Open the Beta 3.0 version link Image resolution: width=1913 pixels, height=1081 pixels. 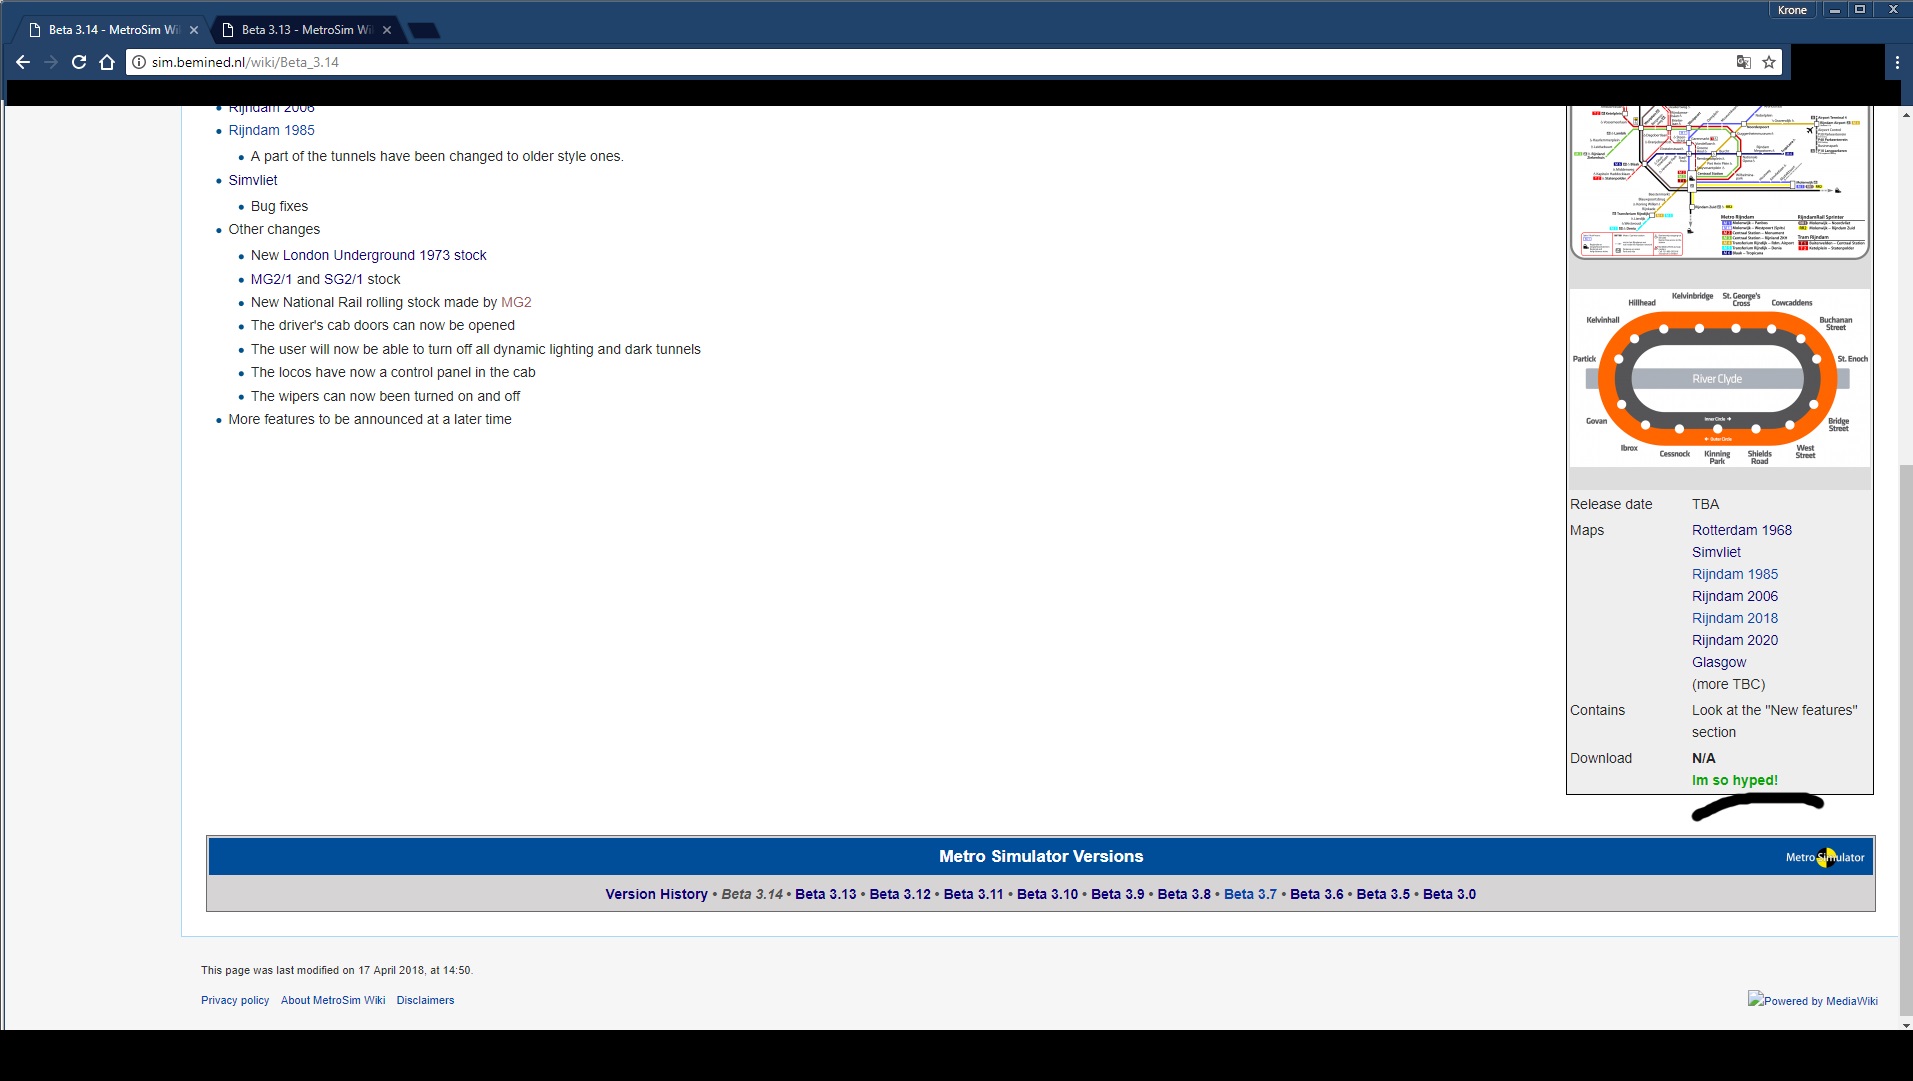[x=1449, y=894]
